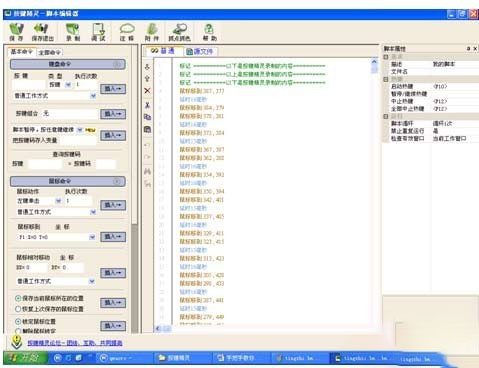Close the 脚本属性 properties panel
The image size is (479, 368).
coord(475,49)
